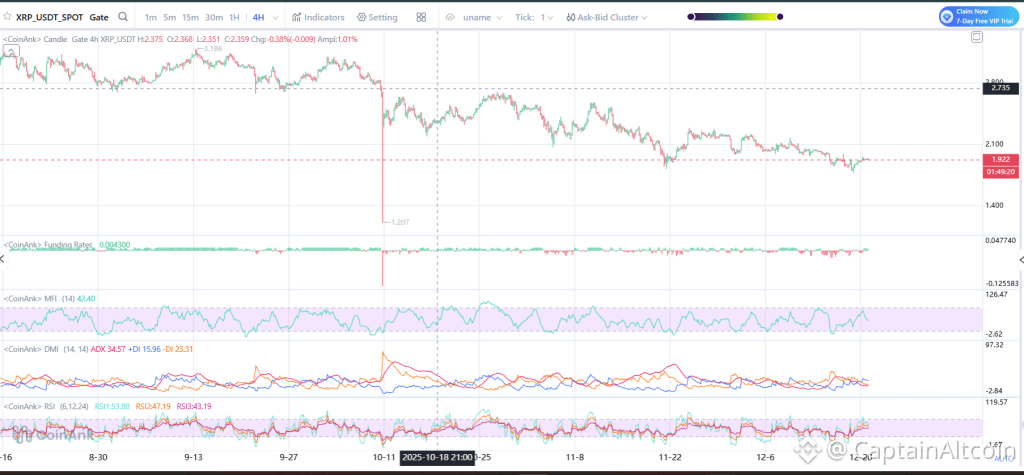Click the fullscreen square icon on chart
The height and width of the screenshot is (475, 1024).
[976, 38]
